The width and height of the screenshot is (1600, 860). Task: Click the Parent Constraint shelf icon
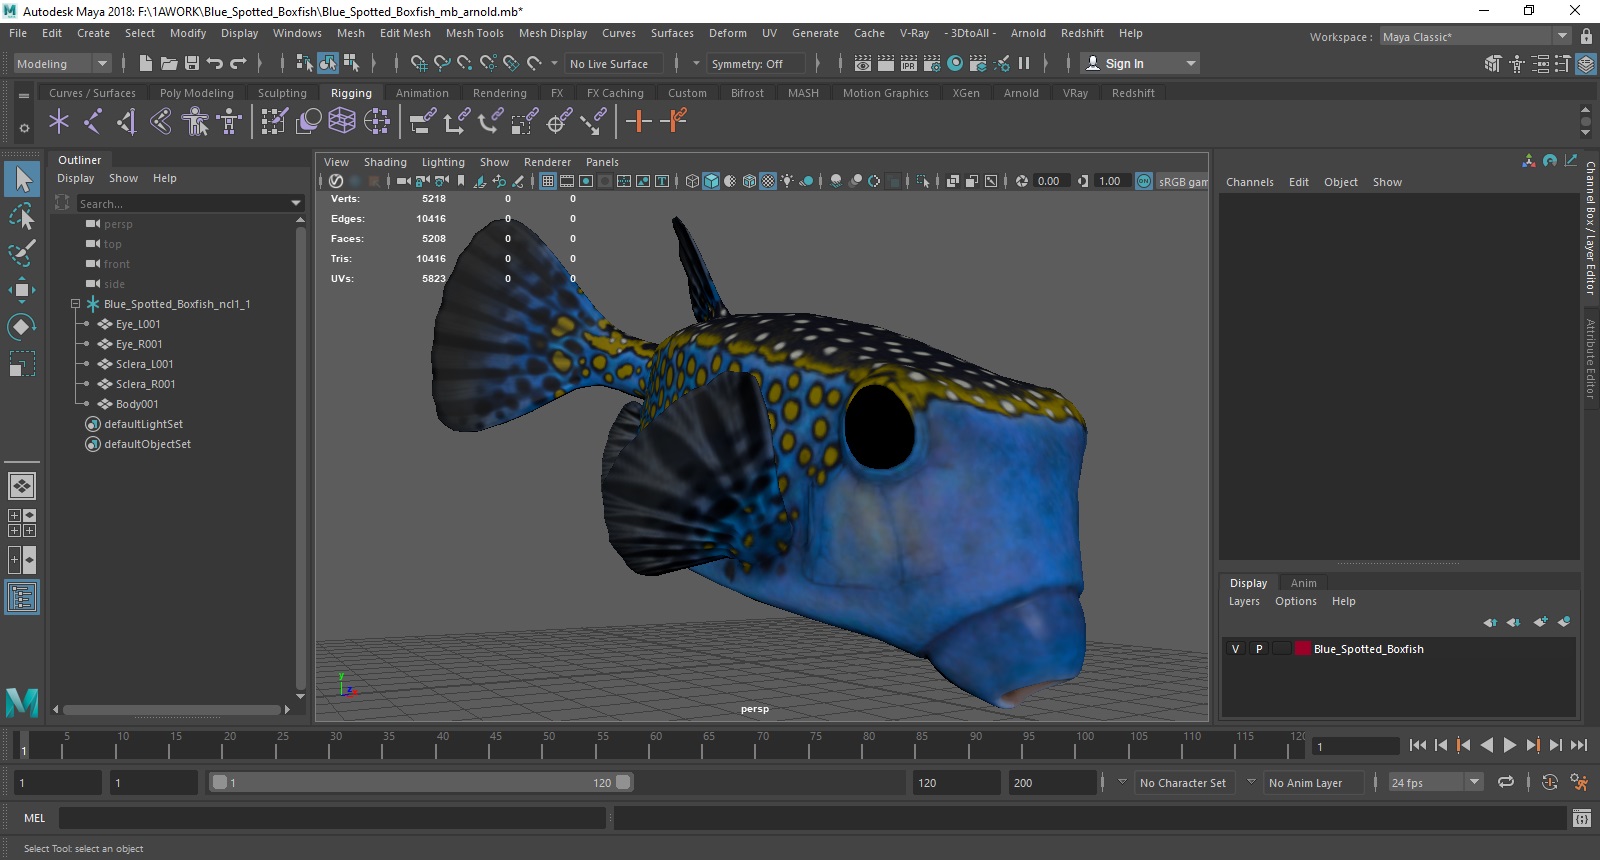(423, 122)
